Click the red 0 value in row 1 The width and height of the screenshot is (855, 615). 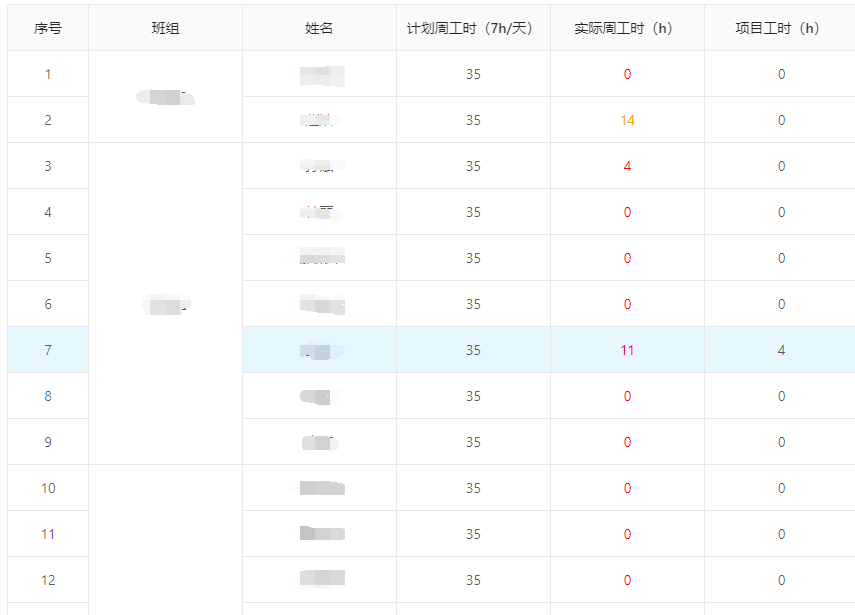click(x=627, y=73)
